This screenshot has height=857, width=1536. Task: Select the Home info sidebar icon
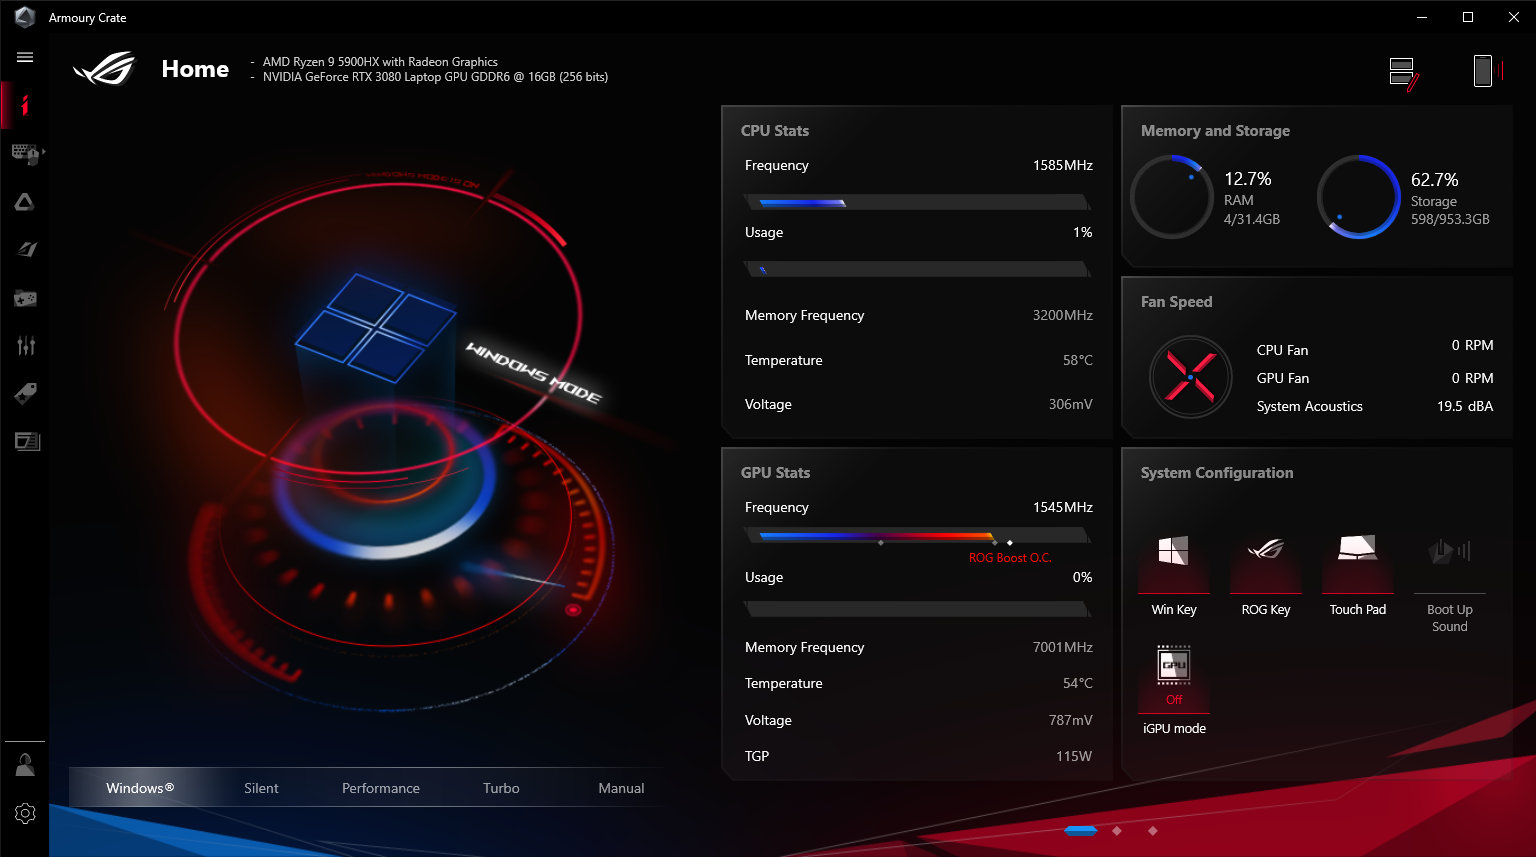[25, 105]
